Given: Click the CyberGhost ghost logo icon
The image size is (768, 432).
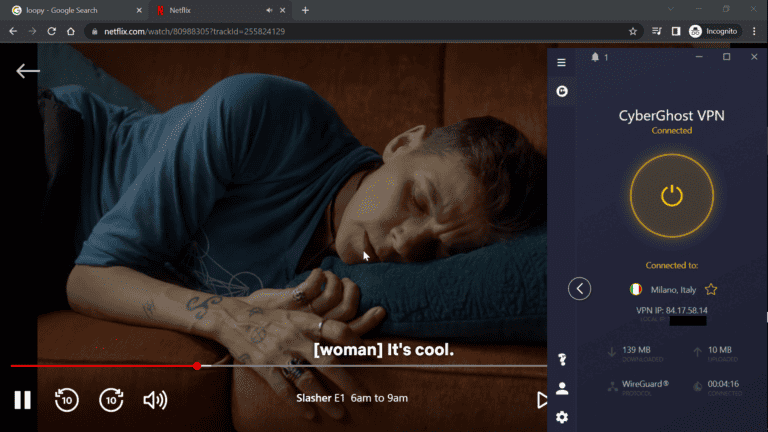Looking at the screenshot, I should [562, 91].
